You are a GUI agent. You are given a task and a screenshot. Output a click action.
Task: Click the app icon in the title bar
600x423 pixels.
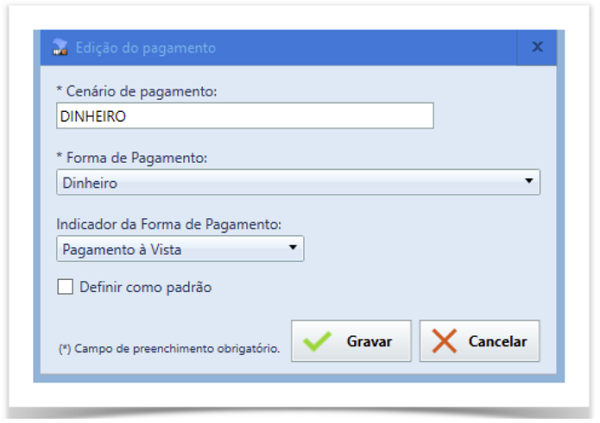(x=59, y=47)
